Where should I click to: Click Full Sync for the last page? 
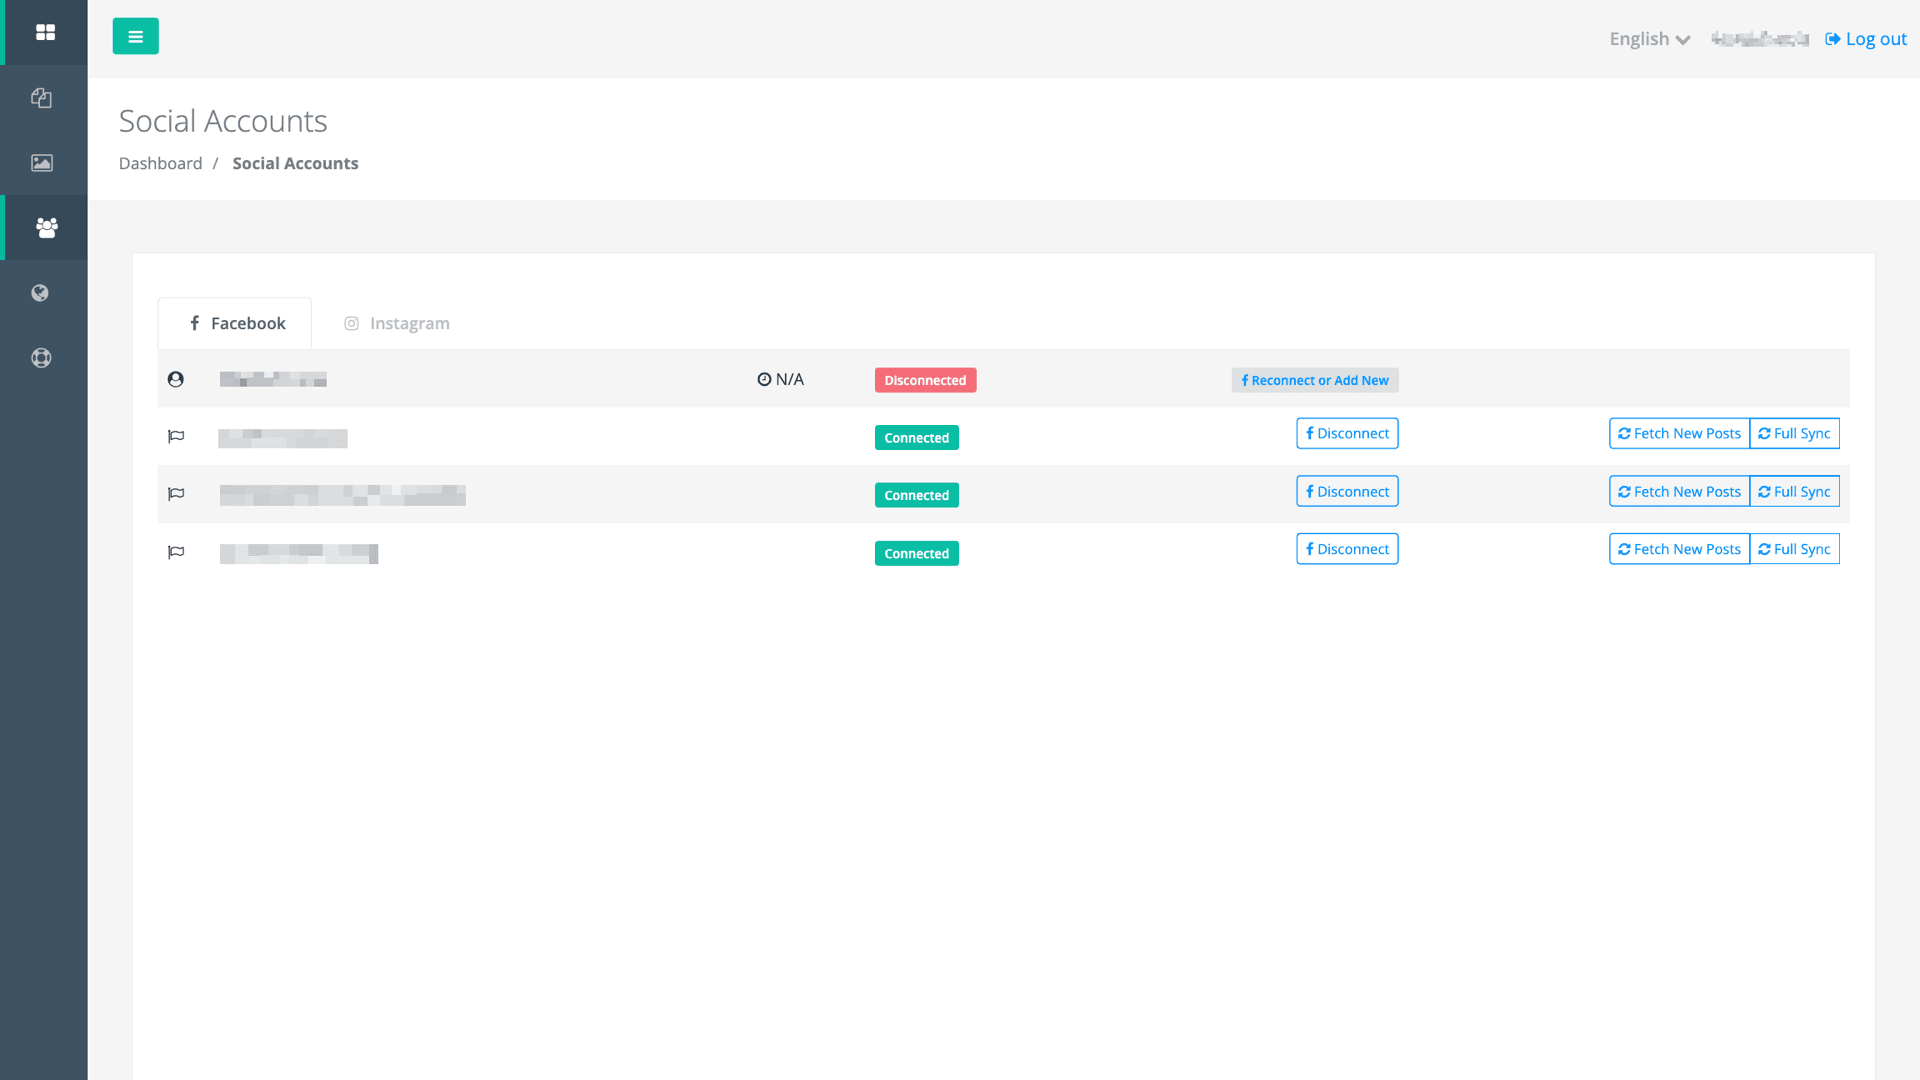pyautogui.click(x=1794, y=550)
